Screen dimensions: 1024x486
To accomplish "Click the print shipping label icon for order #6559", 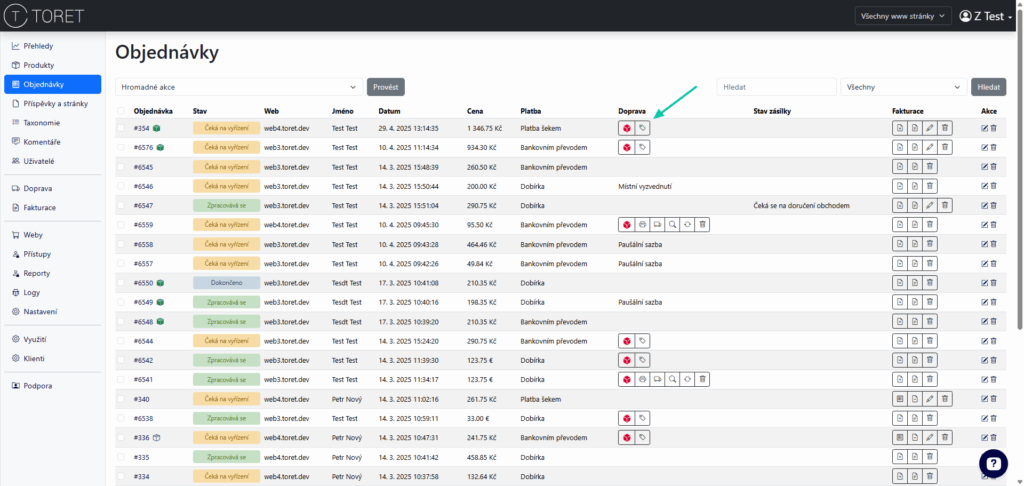I will tap(642, 225).
